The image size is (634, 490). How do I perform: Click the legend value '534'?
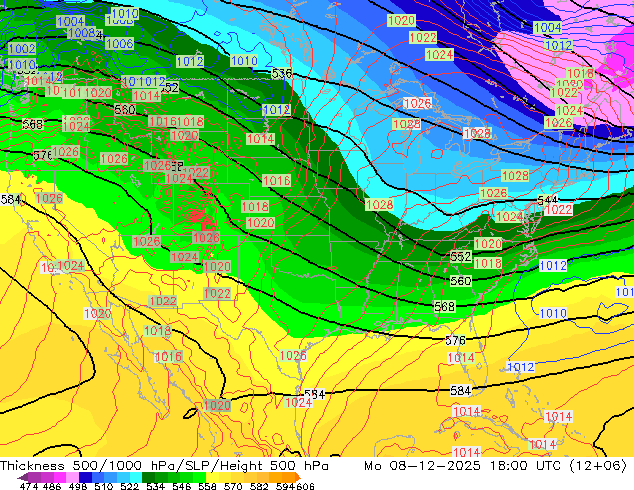point(156,486)
